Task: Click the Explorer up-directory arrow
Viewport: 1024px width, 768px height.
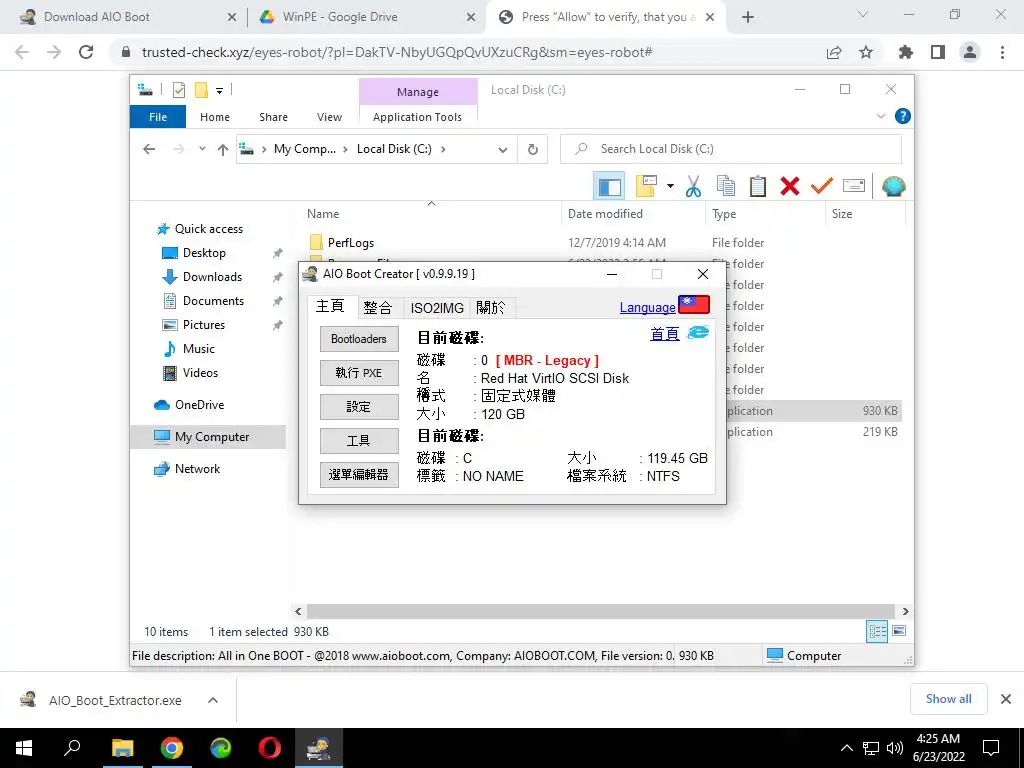Action: [x=223, y=150]
